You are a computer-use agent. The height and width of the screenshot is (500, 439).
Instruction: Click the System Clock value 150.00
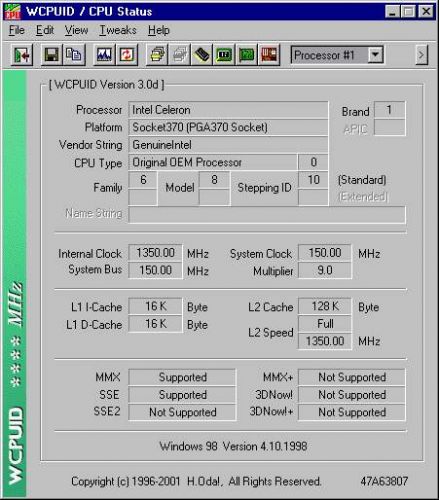[x=325, y=253]
